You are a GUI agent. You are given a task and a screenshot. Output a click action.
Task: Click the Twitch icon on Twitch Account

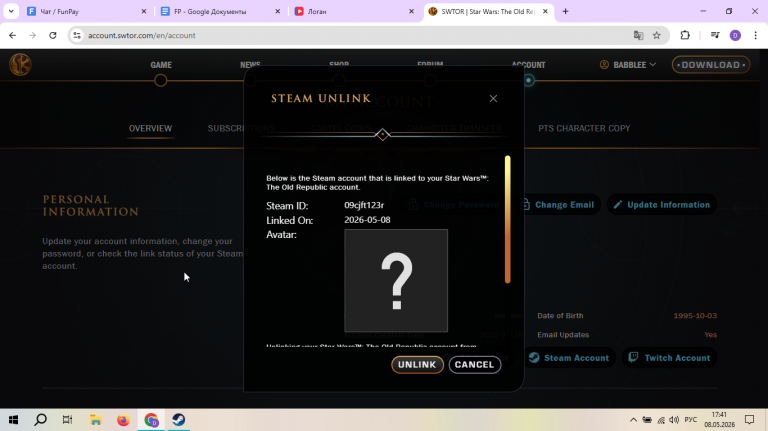click(633, 358)
